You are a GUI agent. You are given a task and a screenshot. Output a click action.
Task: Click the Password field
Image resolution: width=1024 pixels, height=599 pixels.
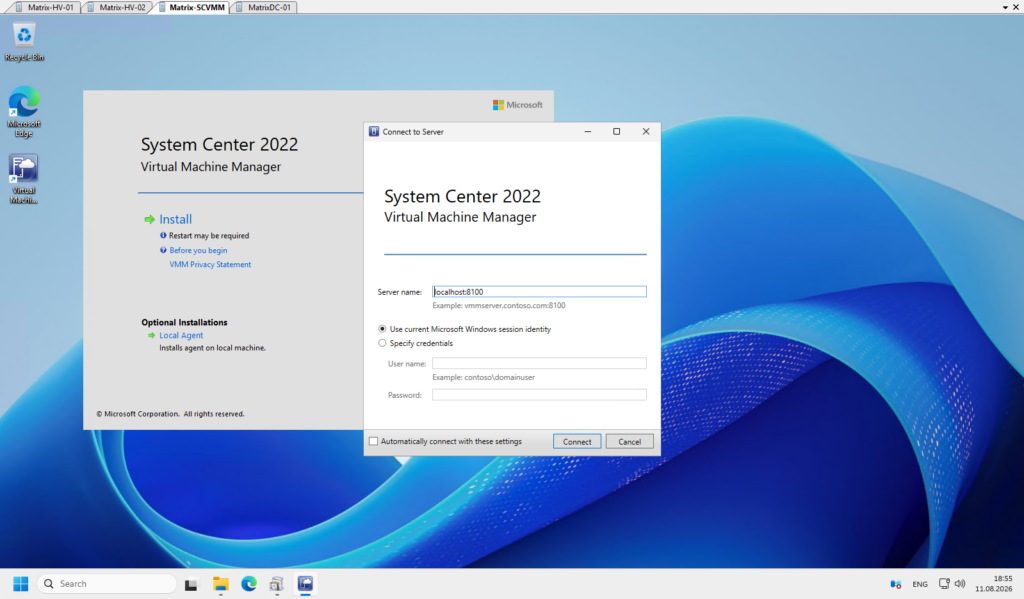[539, 395]
